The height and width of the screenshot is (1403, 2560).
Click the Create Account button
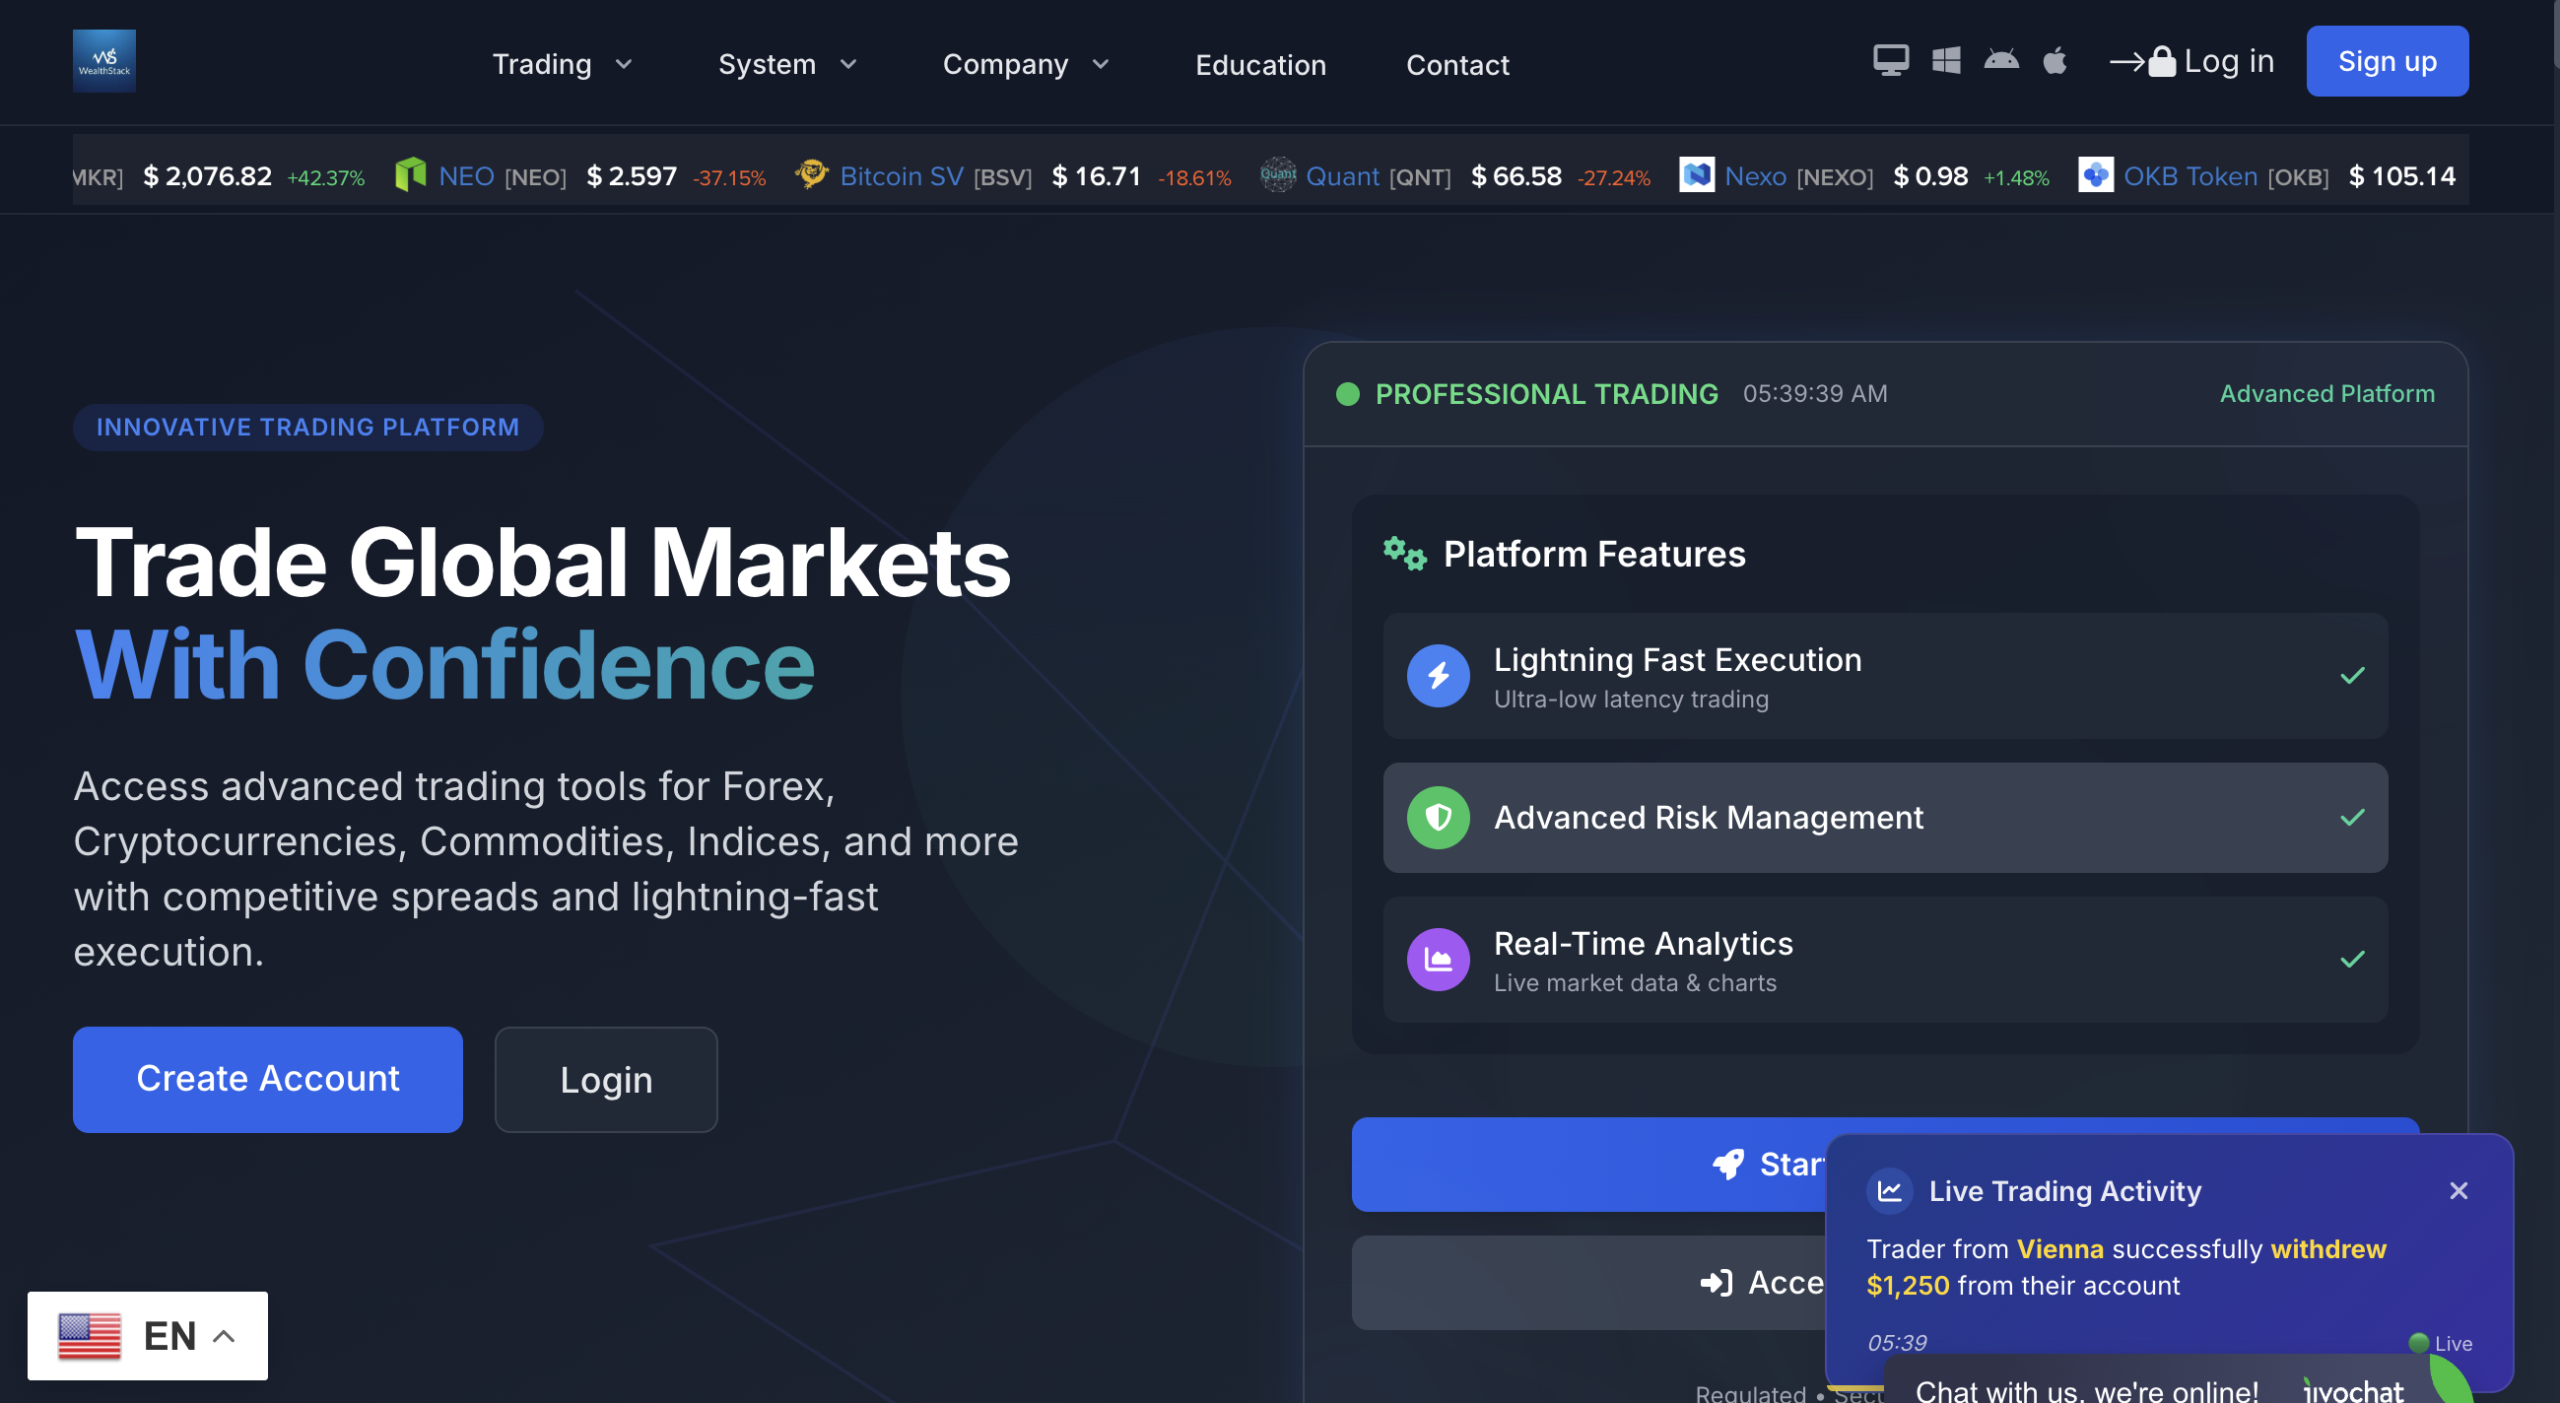(x=267, y=1079)
